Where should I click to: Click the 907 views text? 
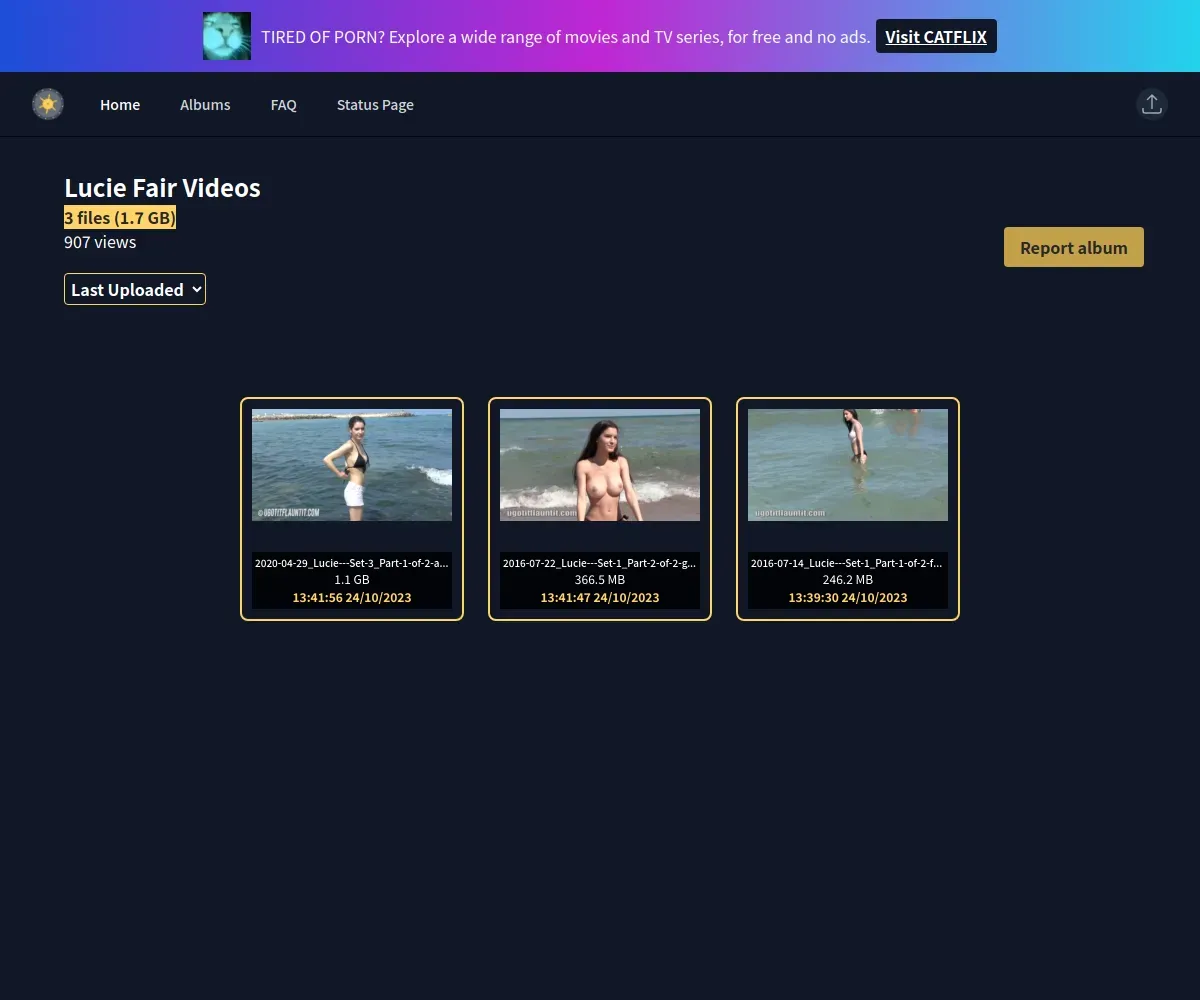[100, 242]
